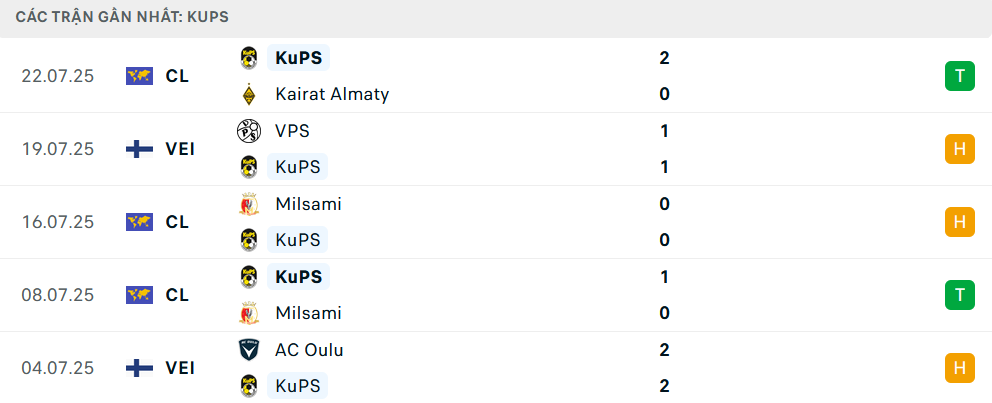
Task: Open the Kairat Almaty team link
Action: click(x=332, y=94)
